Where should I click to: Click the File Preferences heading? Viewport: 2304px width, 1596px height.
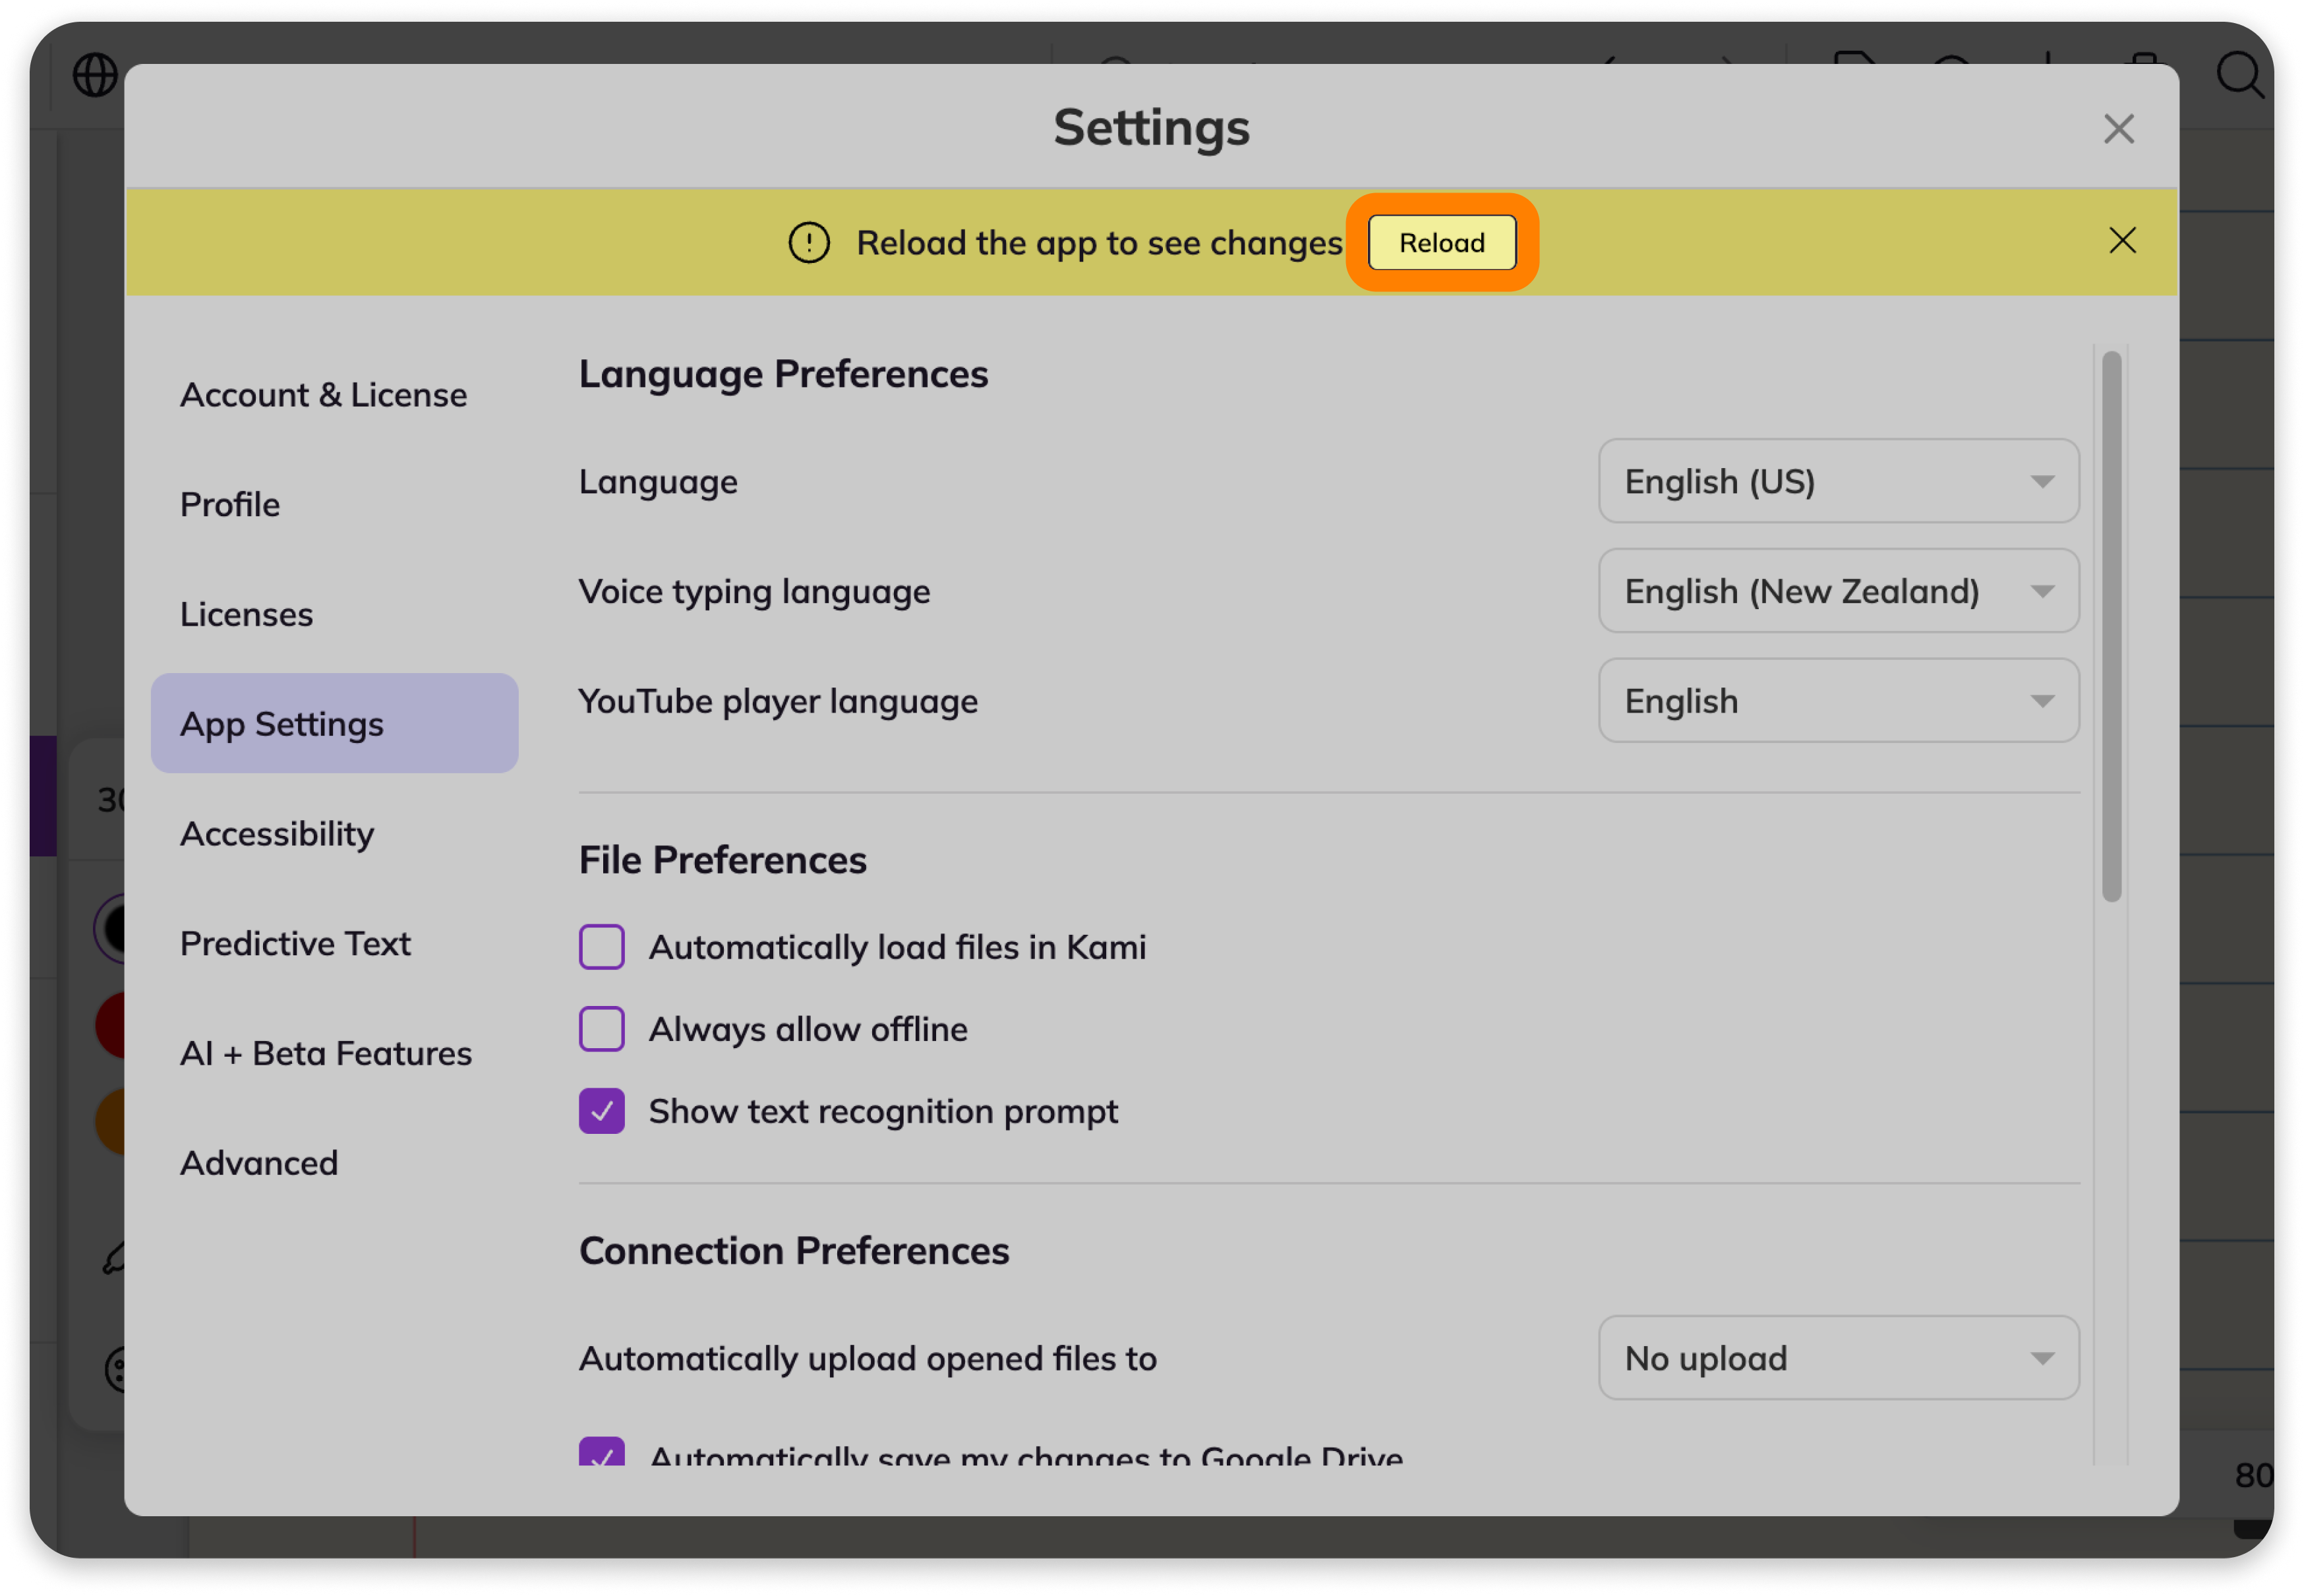pyautogui.click(x=723, y=860)
